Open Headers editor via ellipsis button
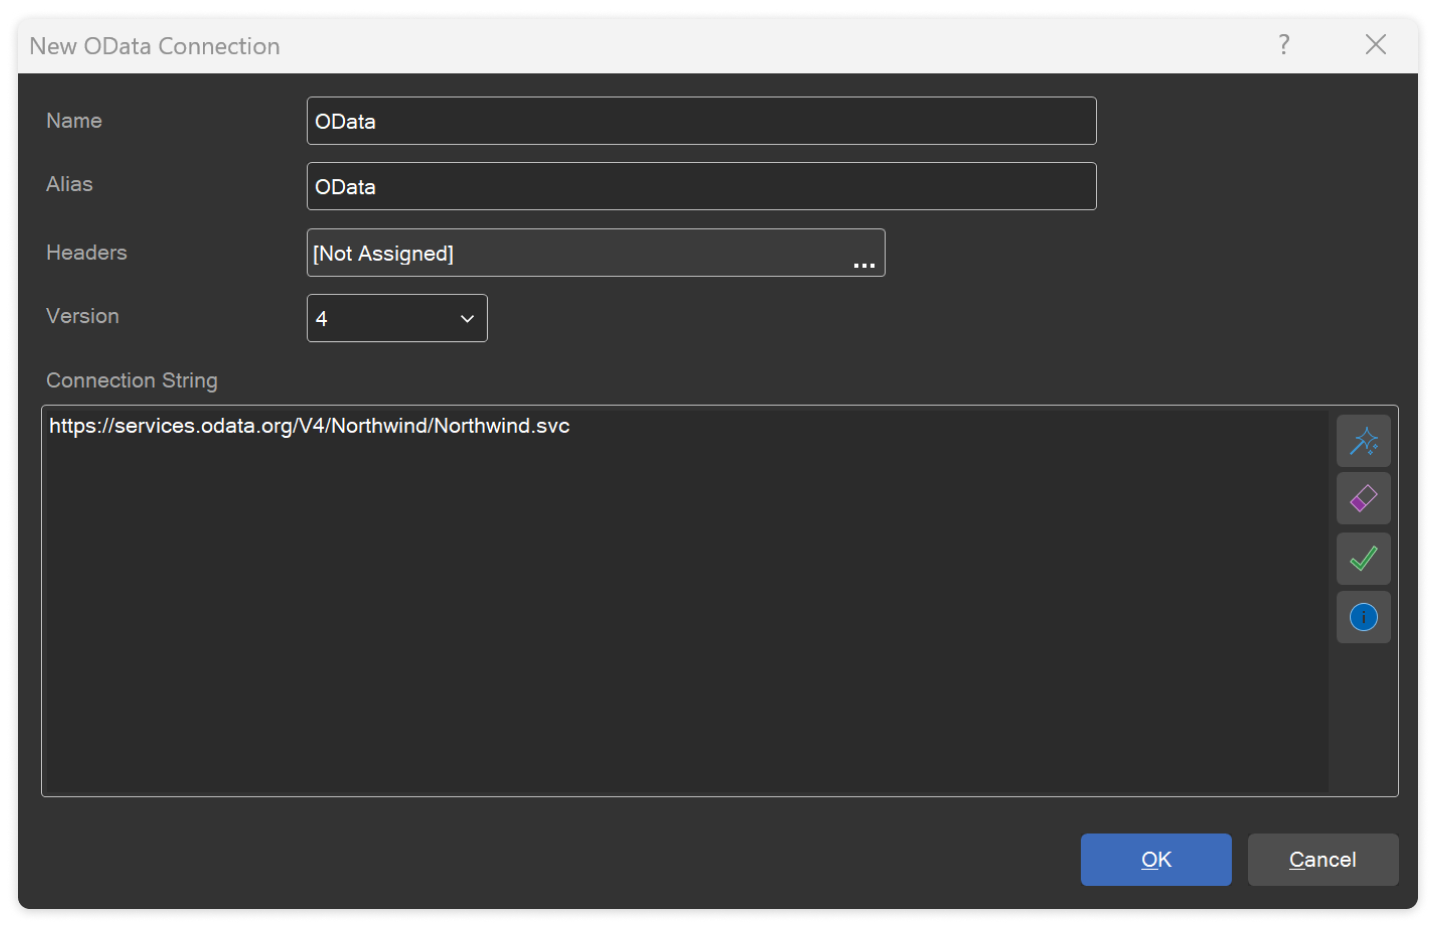 [x=864, y=264]
